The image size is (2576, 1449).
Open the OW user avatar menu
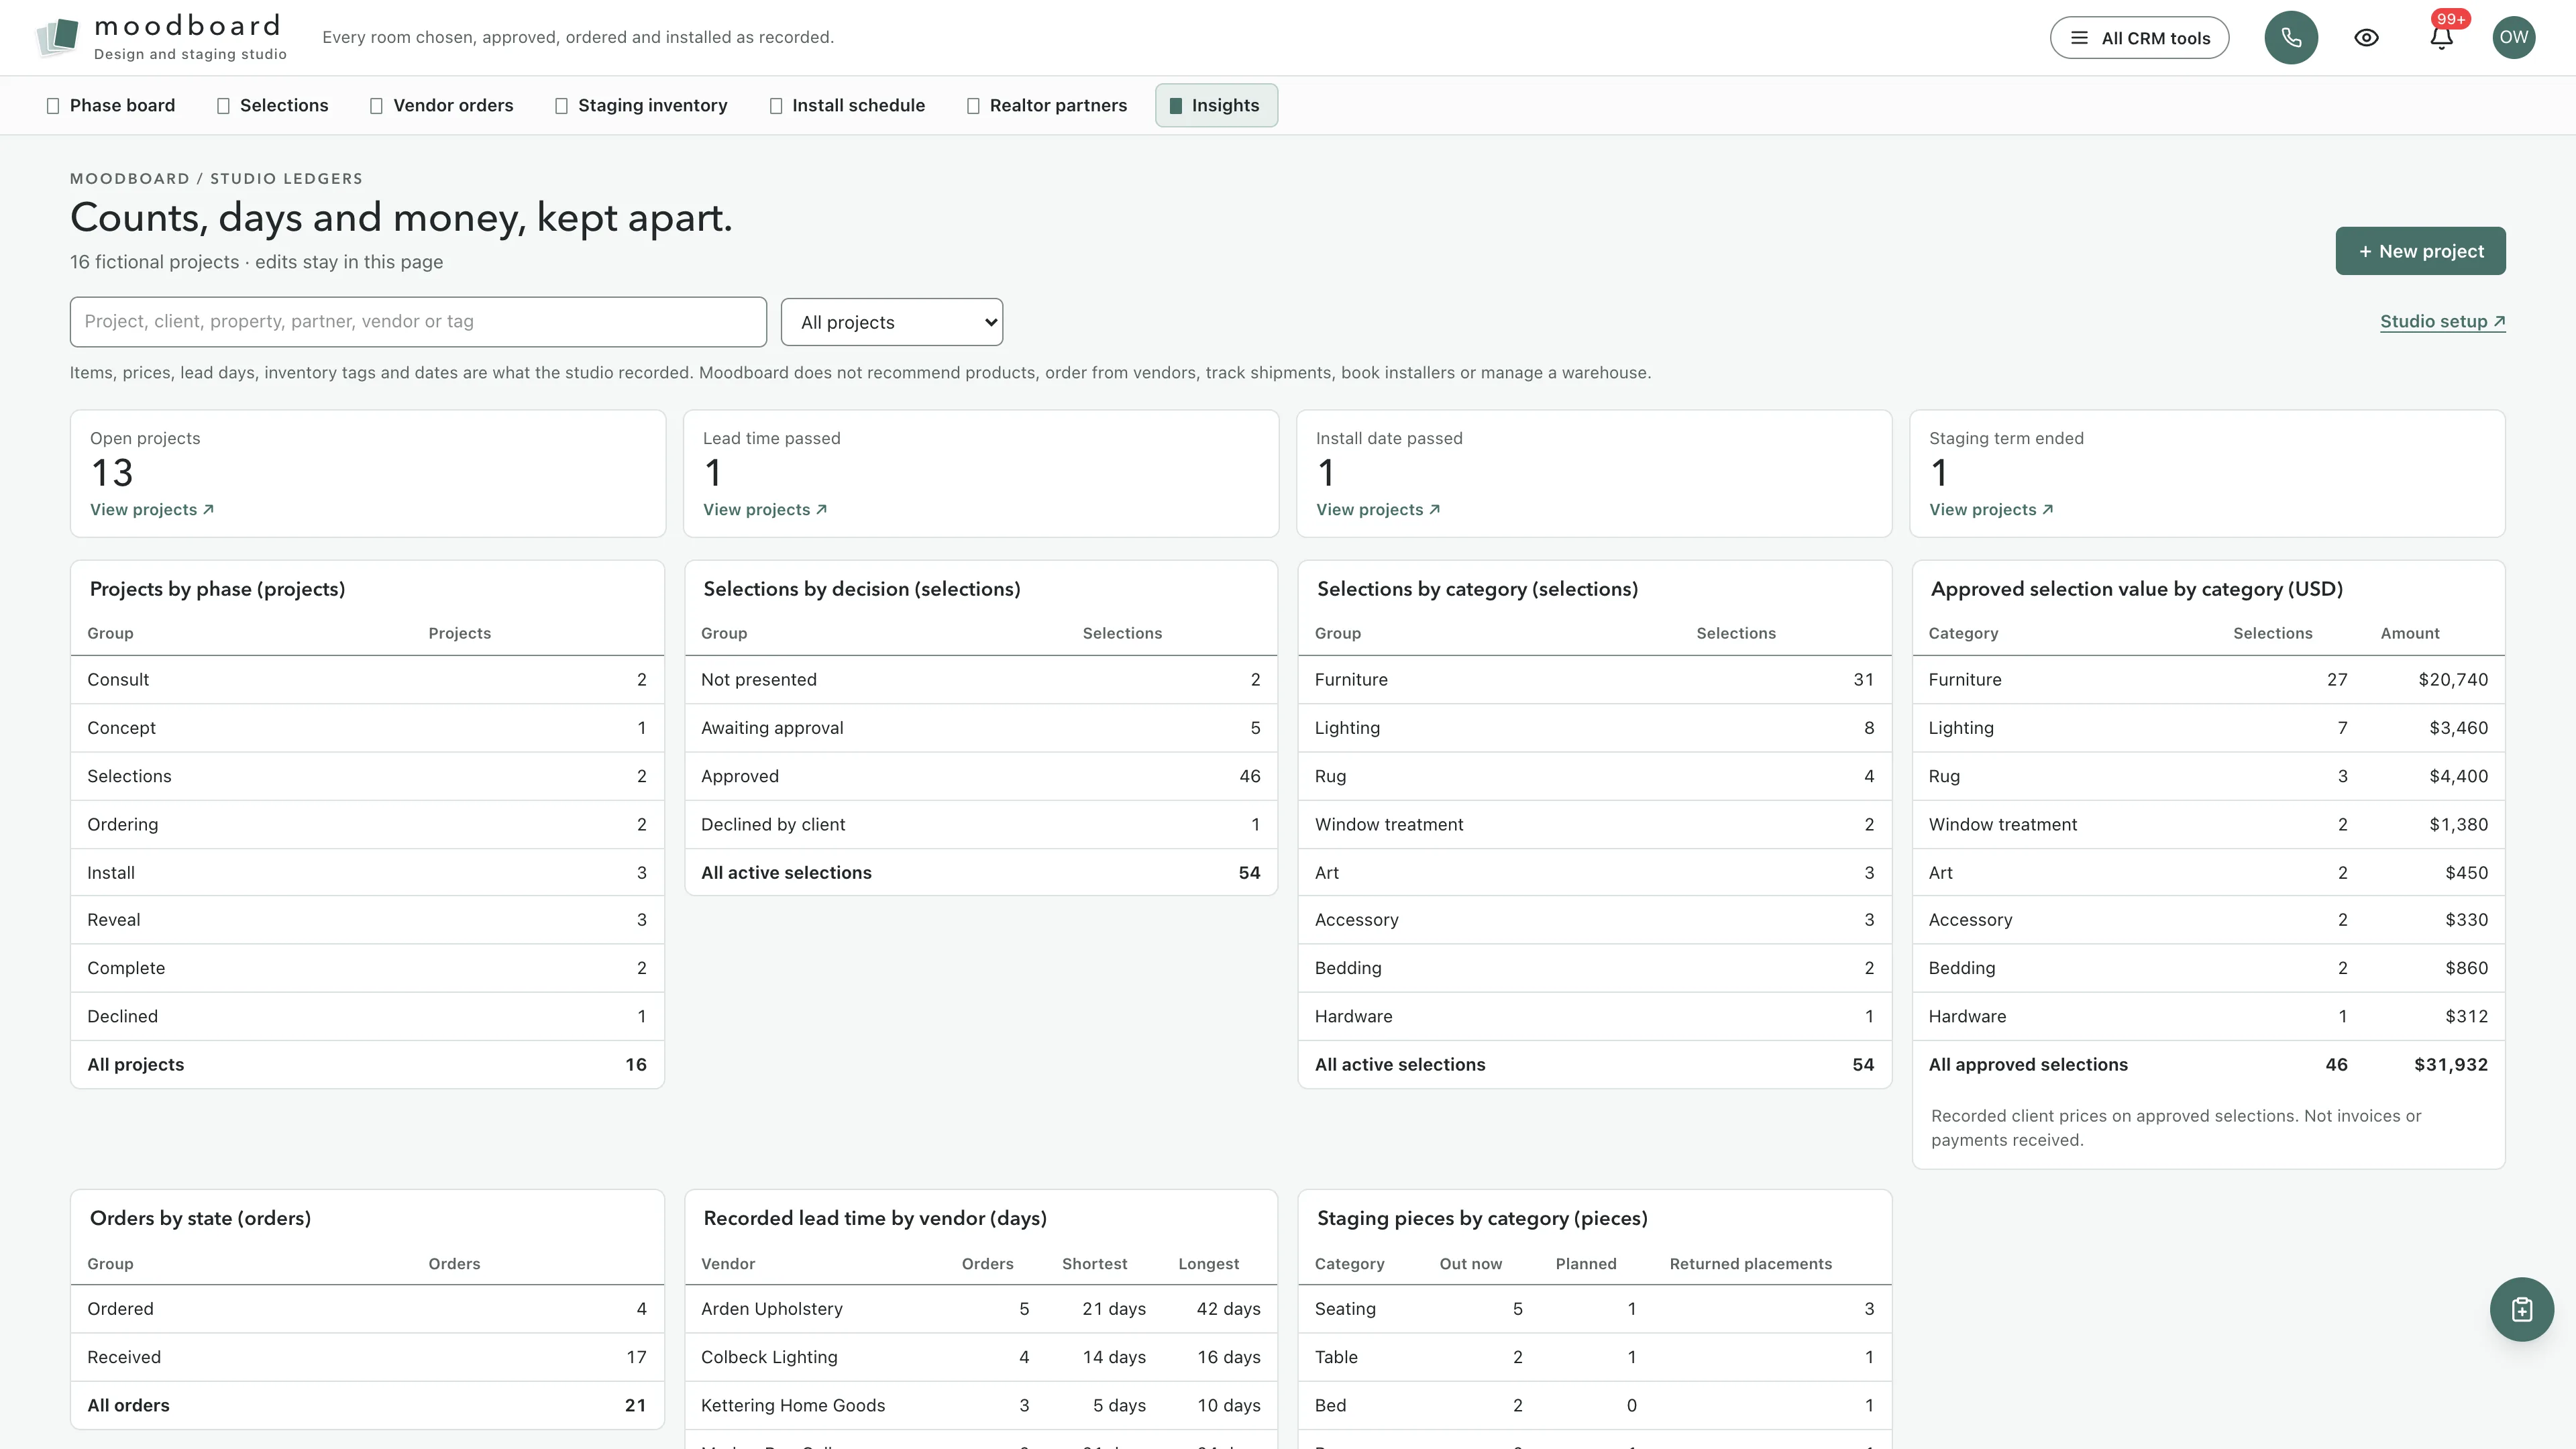(x=2514, y=38)
